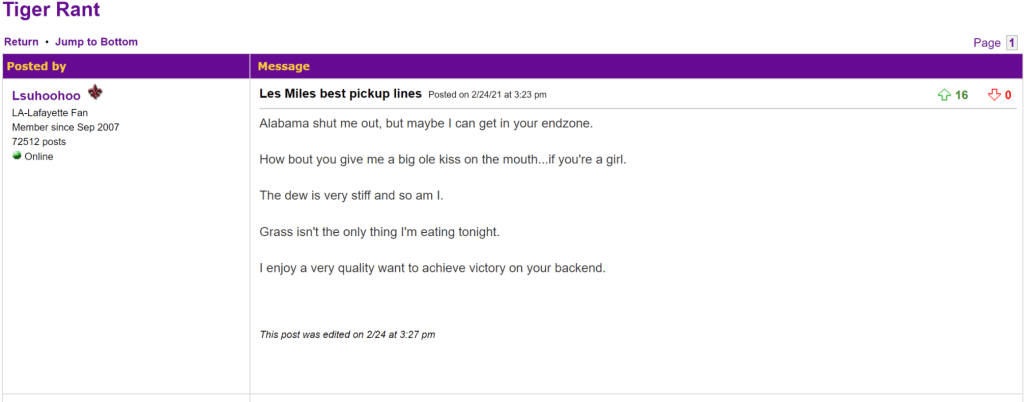The width and height of the screenshot is (1024, 402).
Task: Click the green Online status dot
Action: click(x=17, y=156)
